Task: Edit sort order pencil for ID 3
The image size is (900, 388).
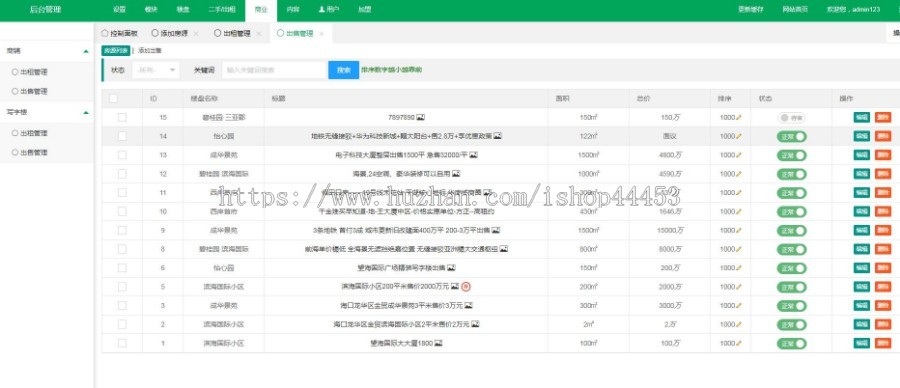Action: 739,306
